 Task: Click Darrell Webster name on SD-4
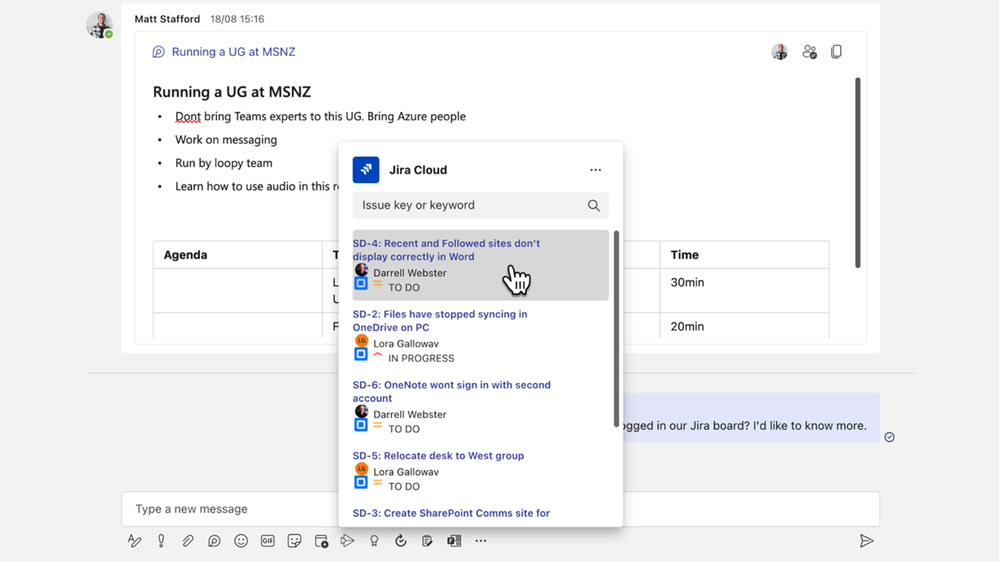[x=410, y=273]
